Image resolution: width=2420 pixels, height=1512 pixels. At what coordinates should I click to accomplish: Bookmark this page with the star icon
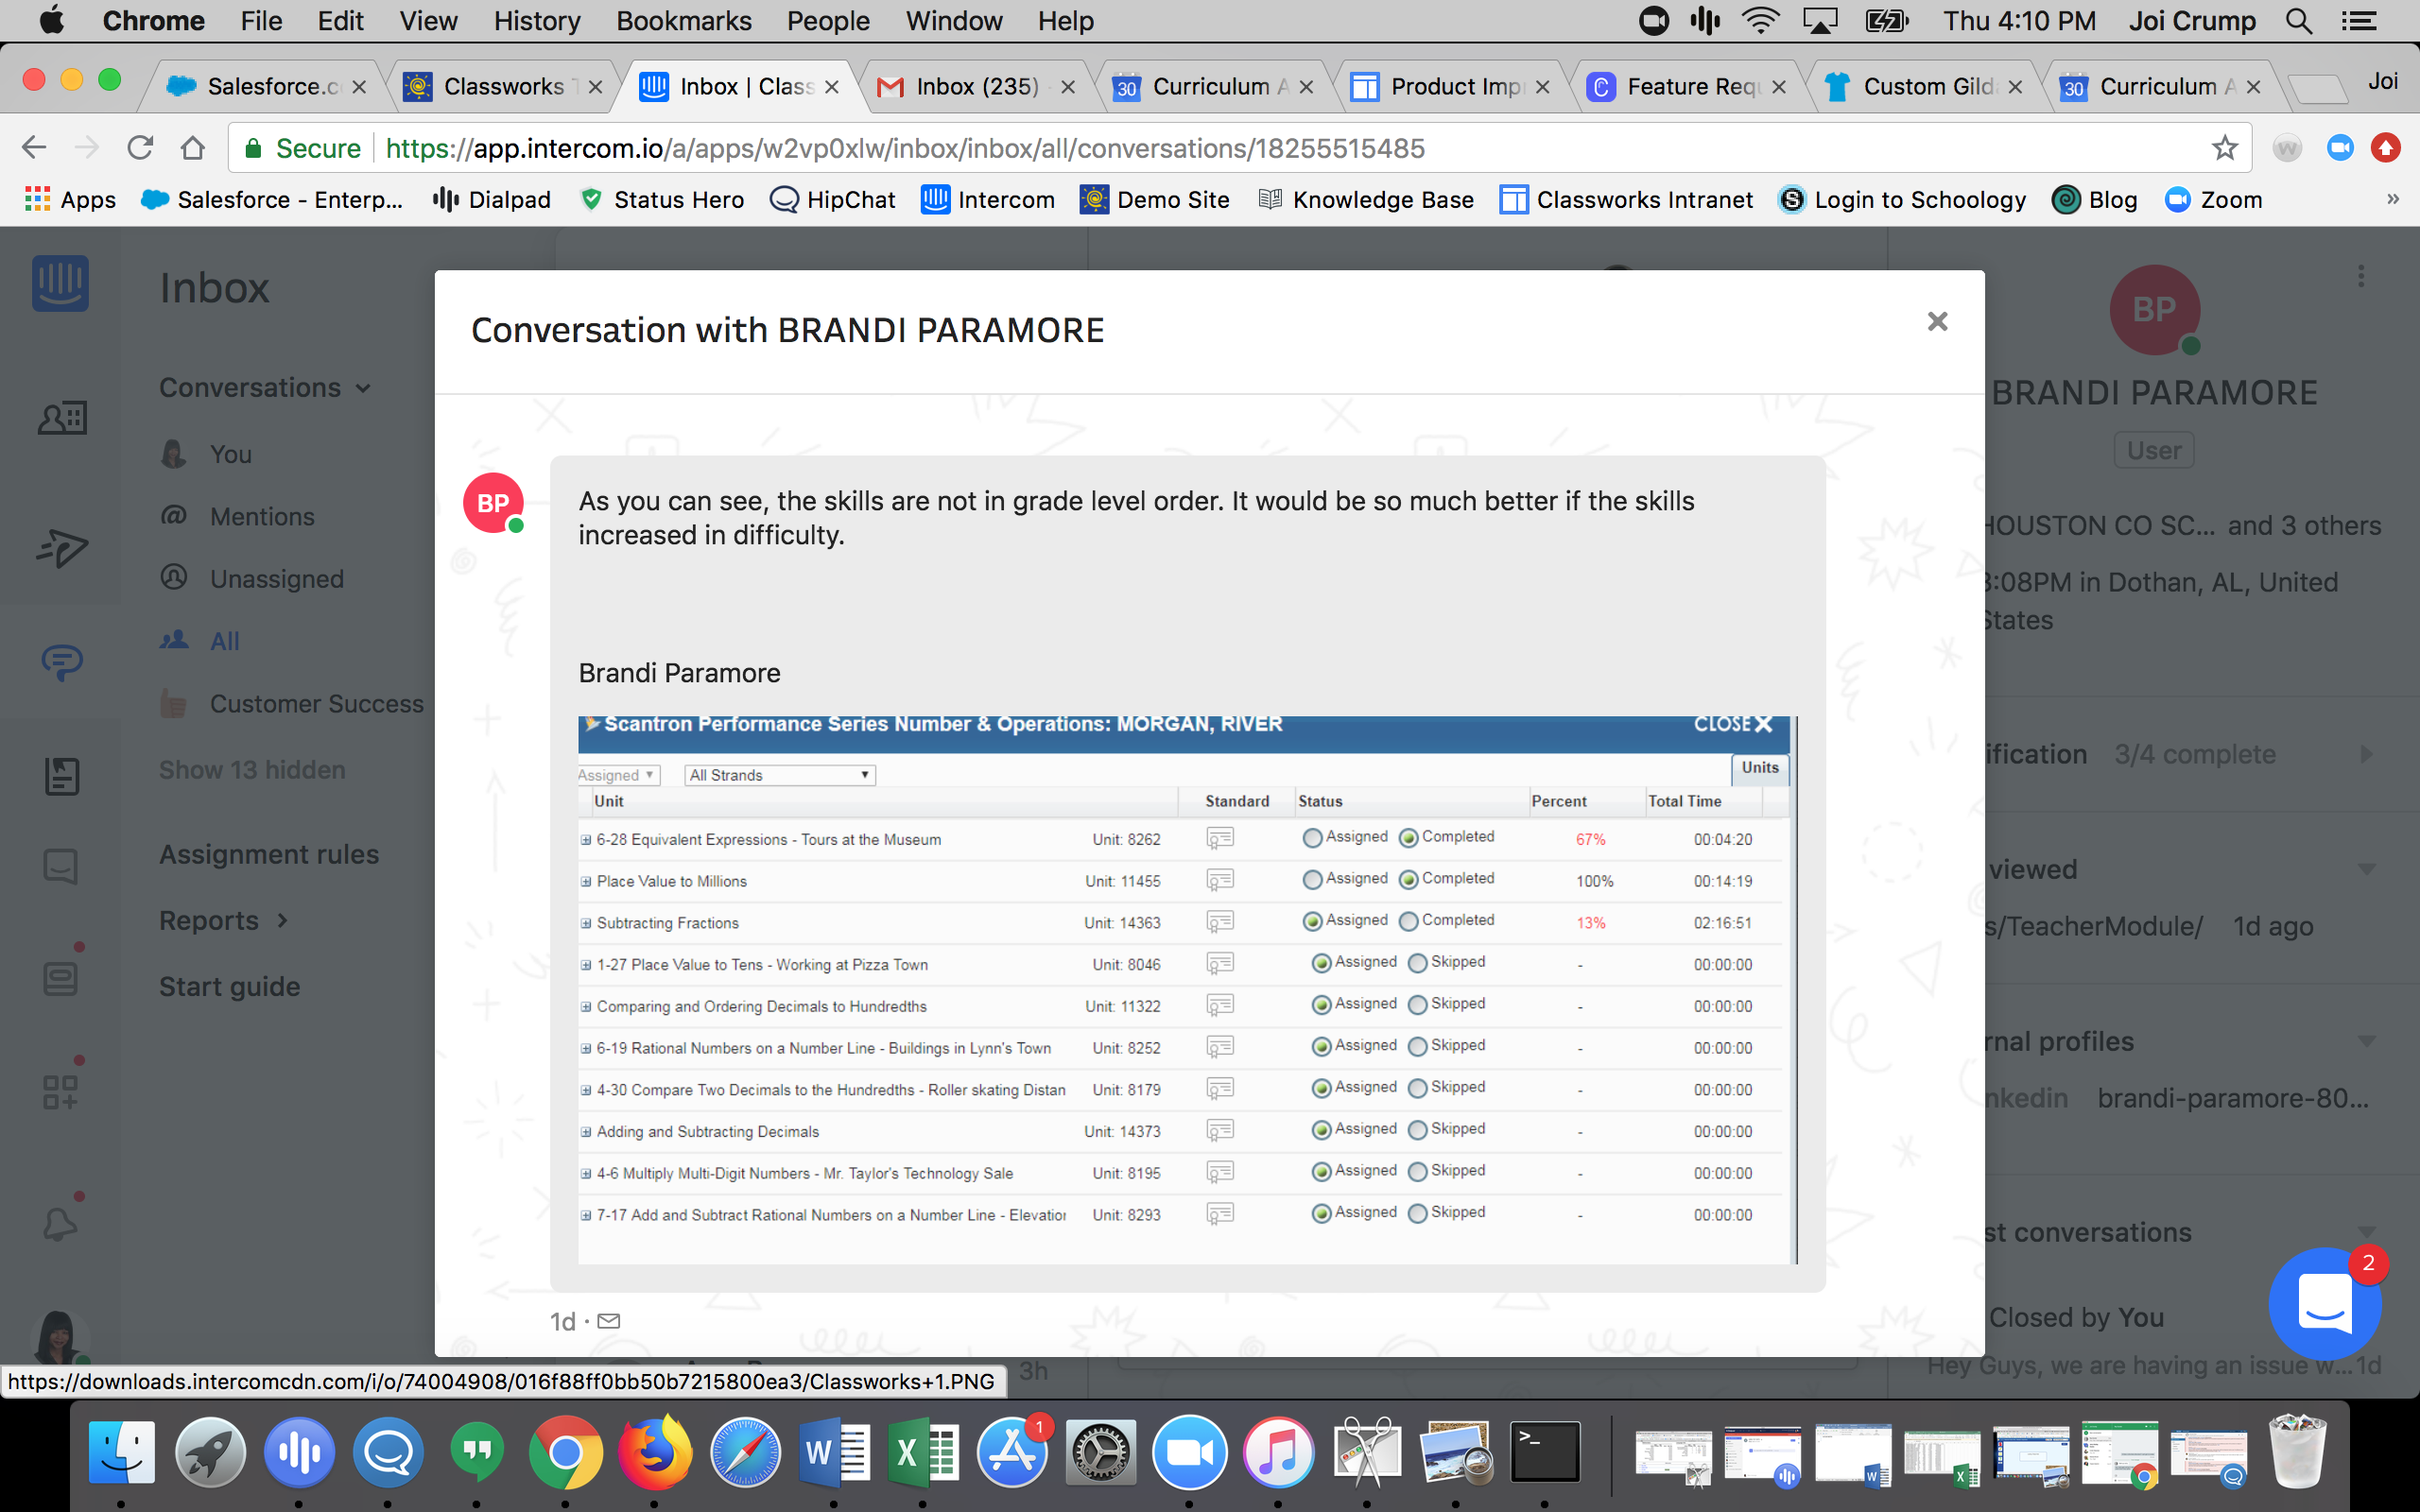point(2224,148)
